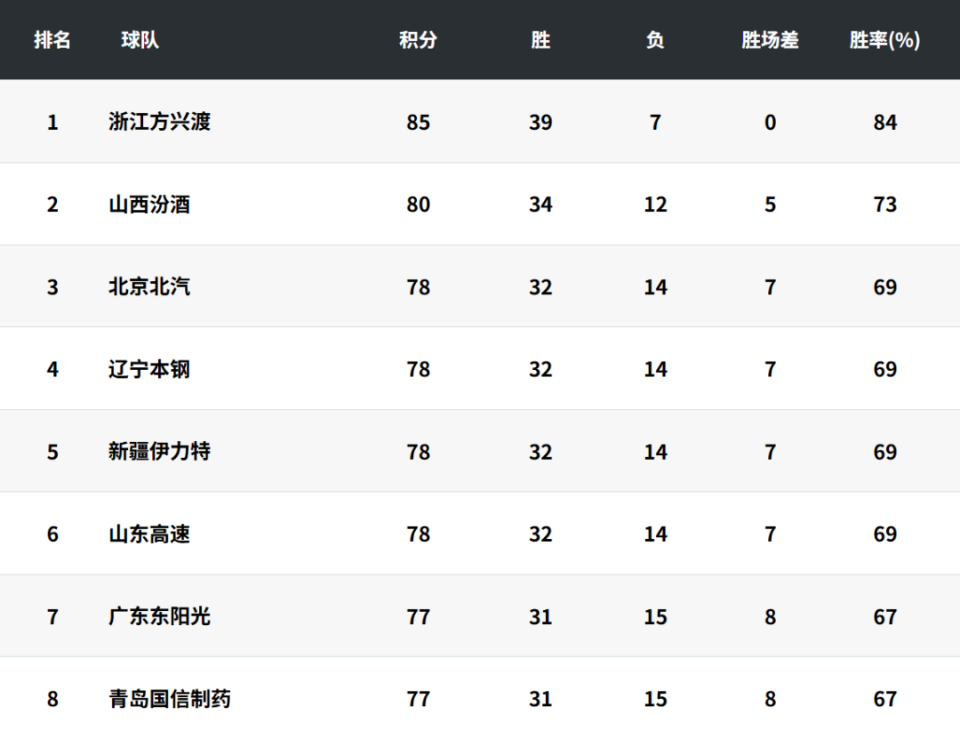
Task: Open team 青岛国信制药
Action: (x=170, y=699)
